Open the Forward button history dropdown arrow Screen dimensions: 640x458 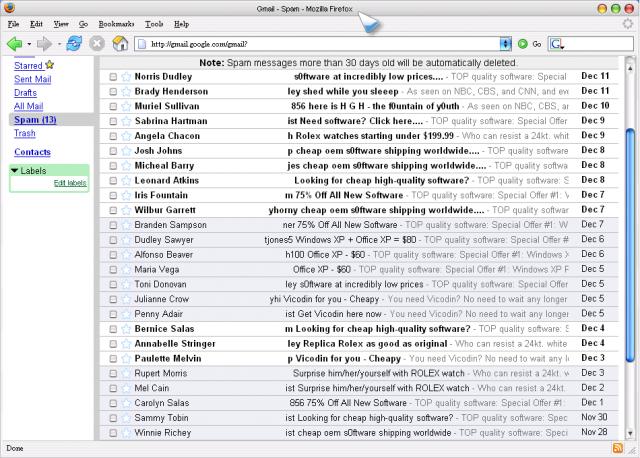59,44
